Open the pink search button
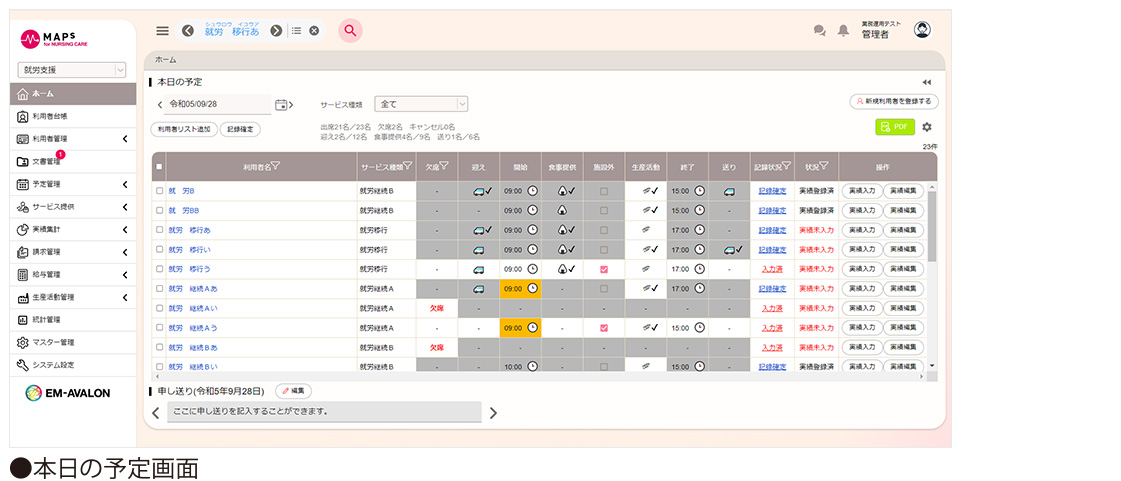This screenshot has height=481, width=1121. (x=350, y=30)
